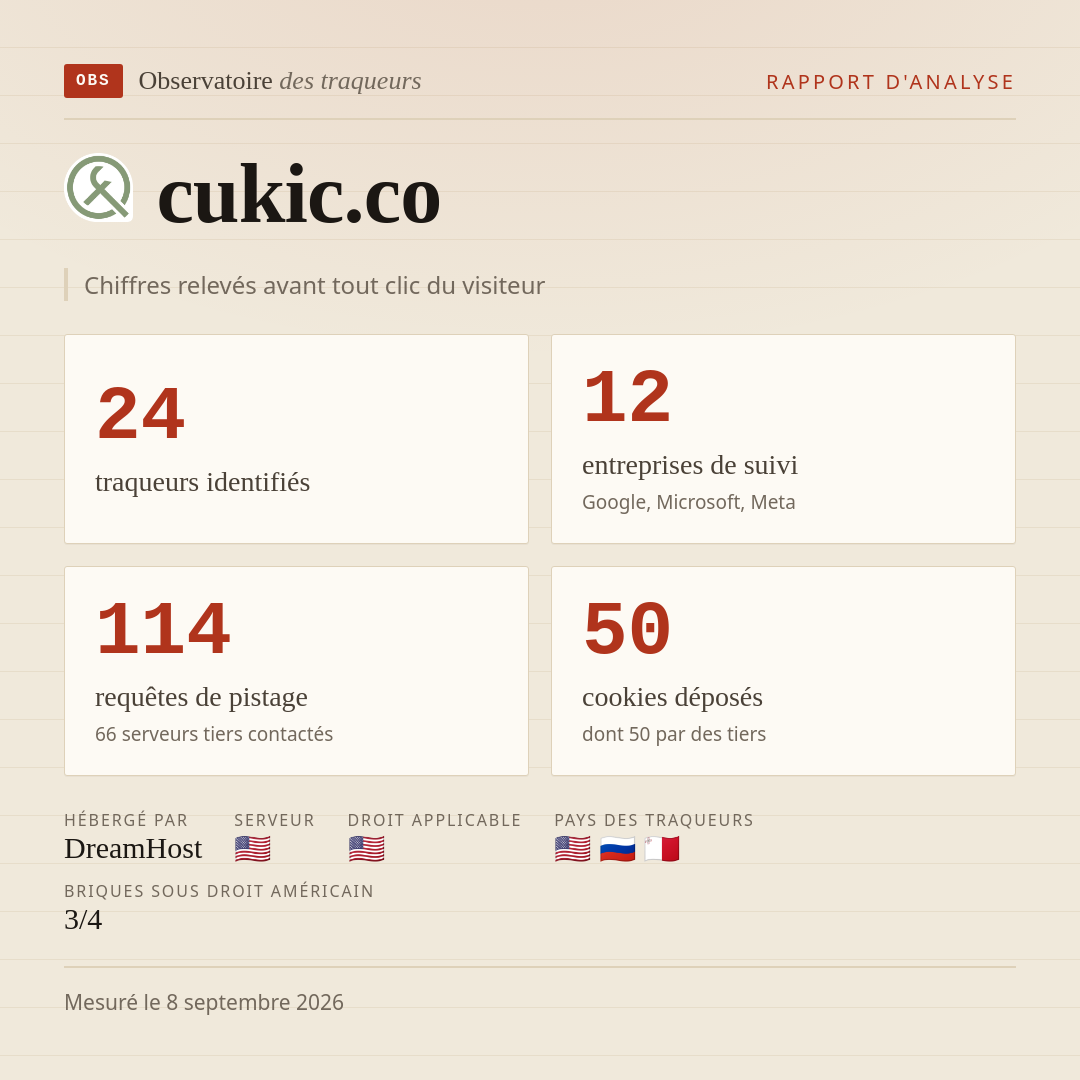
Task: Click the BRIQUES SOUS DROIT AMÉRICAIN label
Action: [x=219, y=891]
